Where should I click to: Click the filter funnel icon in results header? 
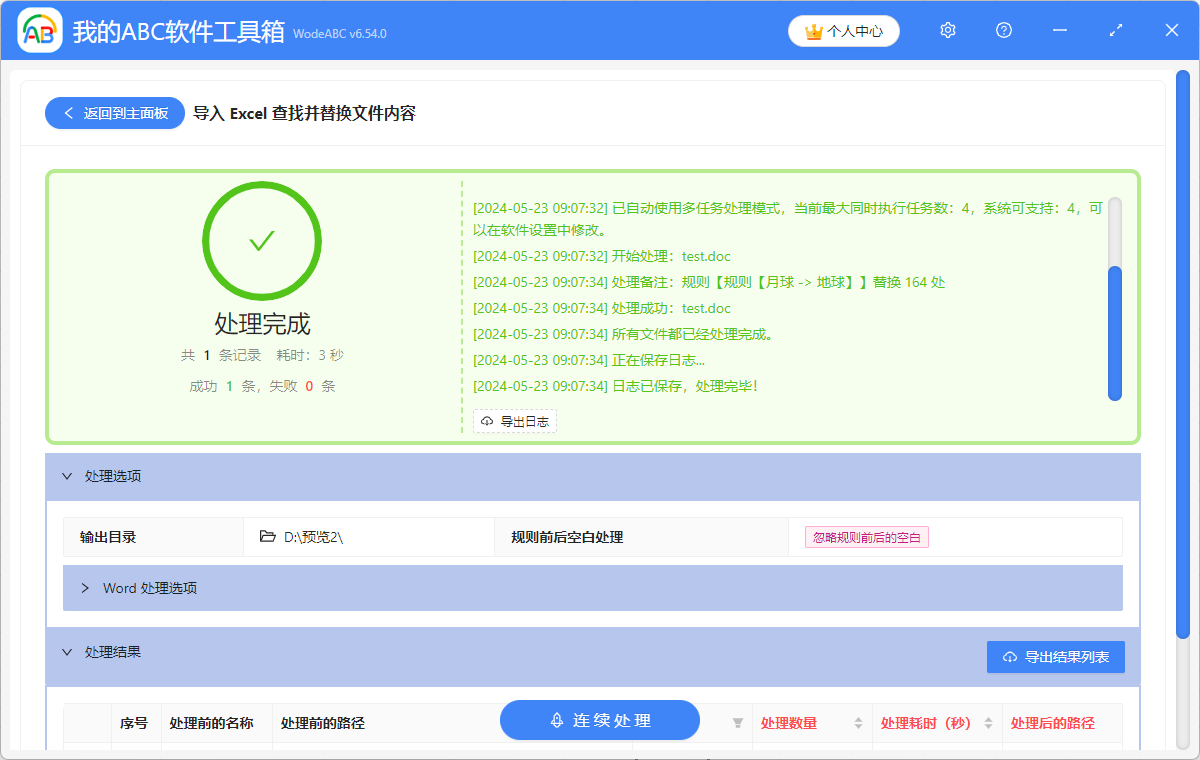pyautogui.click(x=737, y=721)
